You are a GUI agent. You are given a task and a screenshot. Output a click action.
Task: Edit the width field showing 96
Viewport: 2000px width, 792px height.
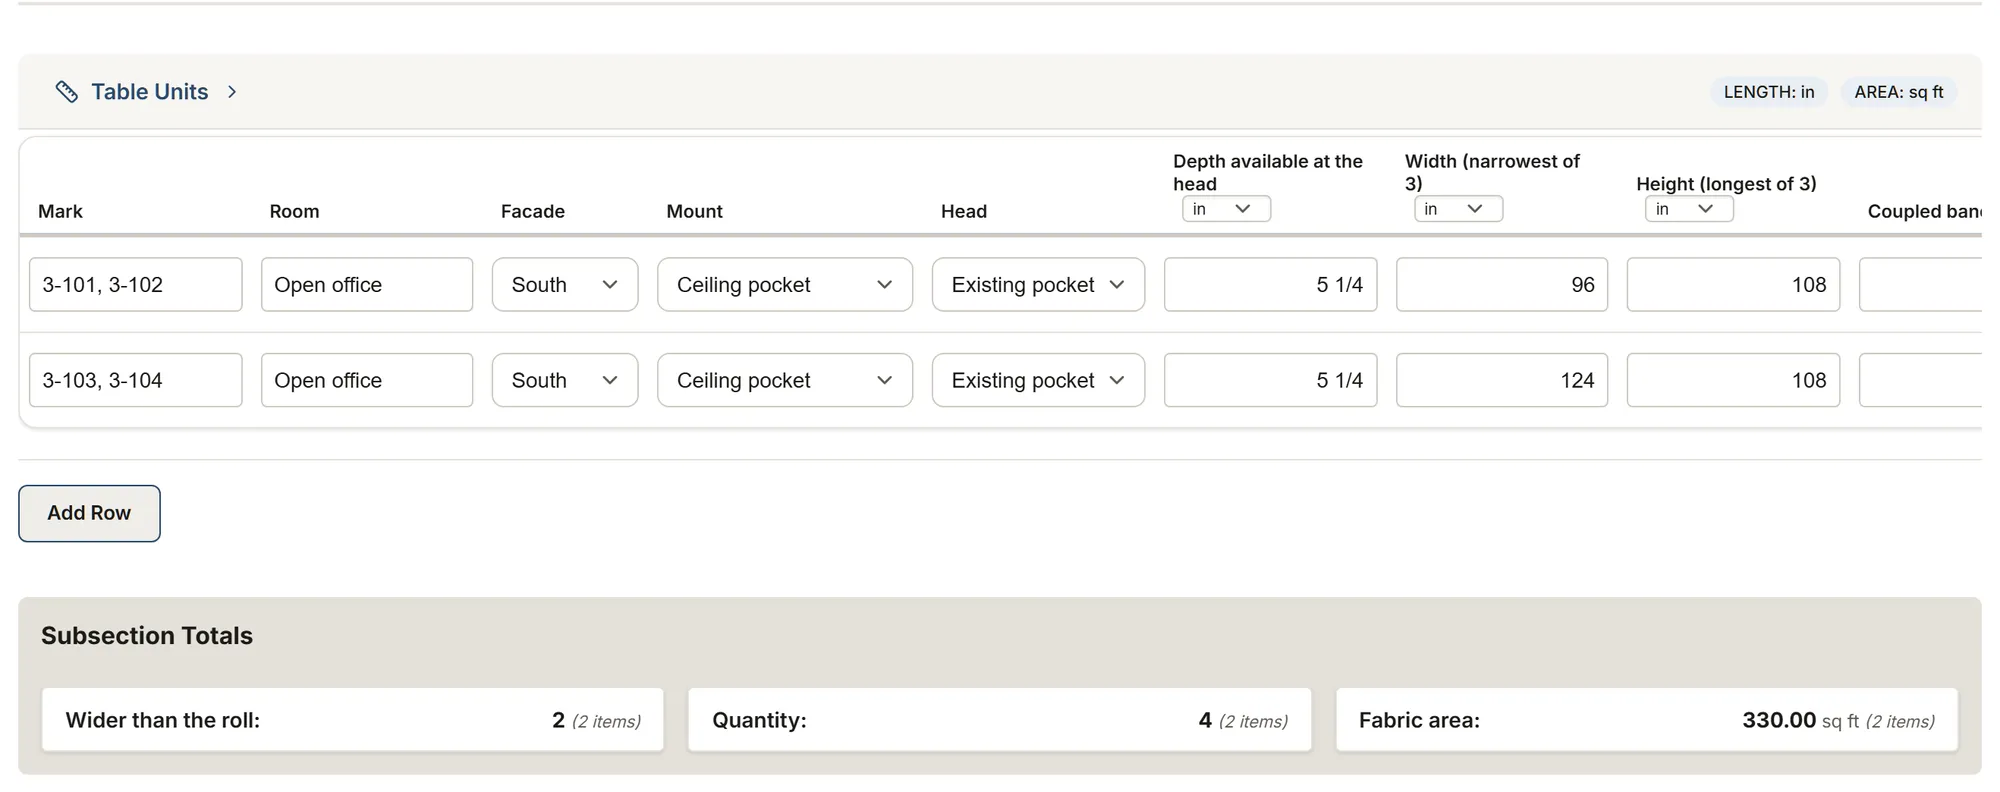pos(1502,285)
